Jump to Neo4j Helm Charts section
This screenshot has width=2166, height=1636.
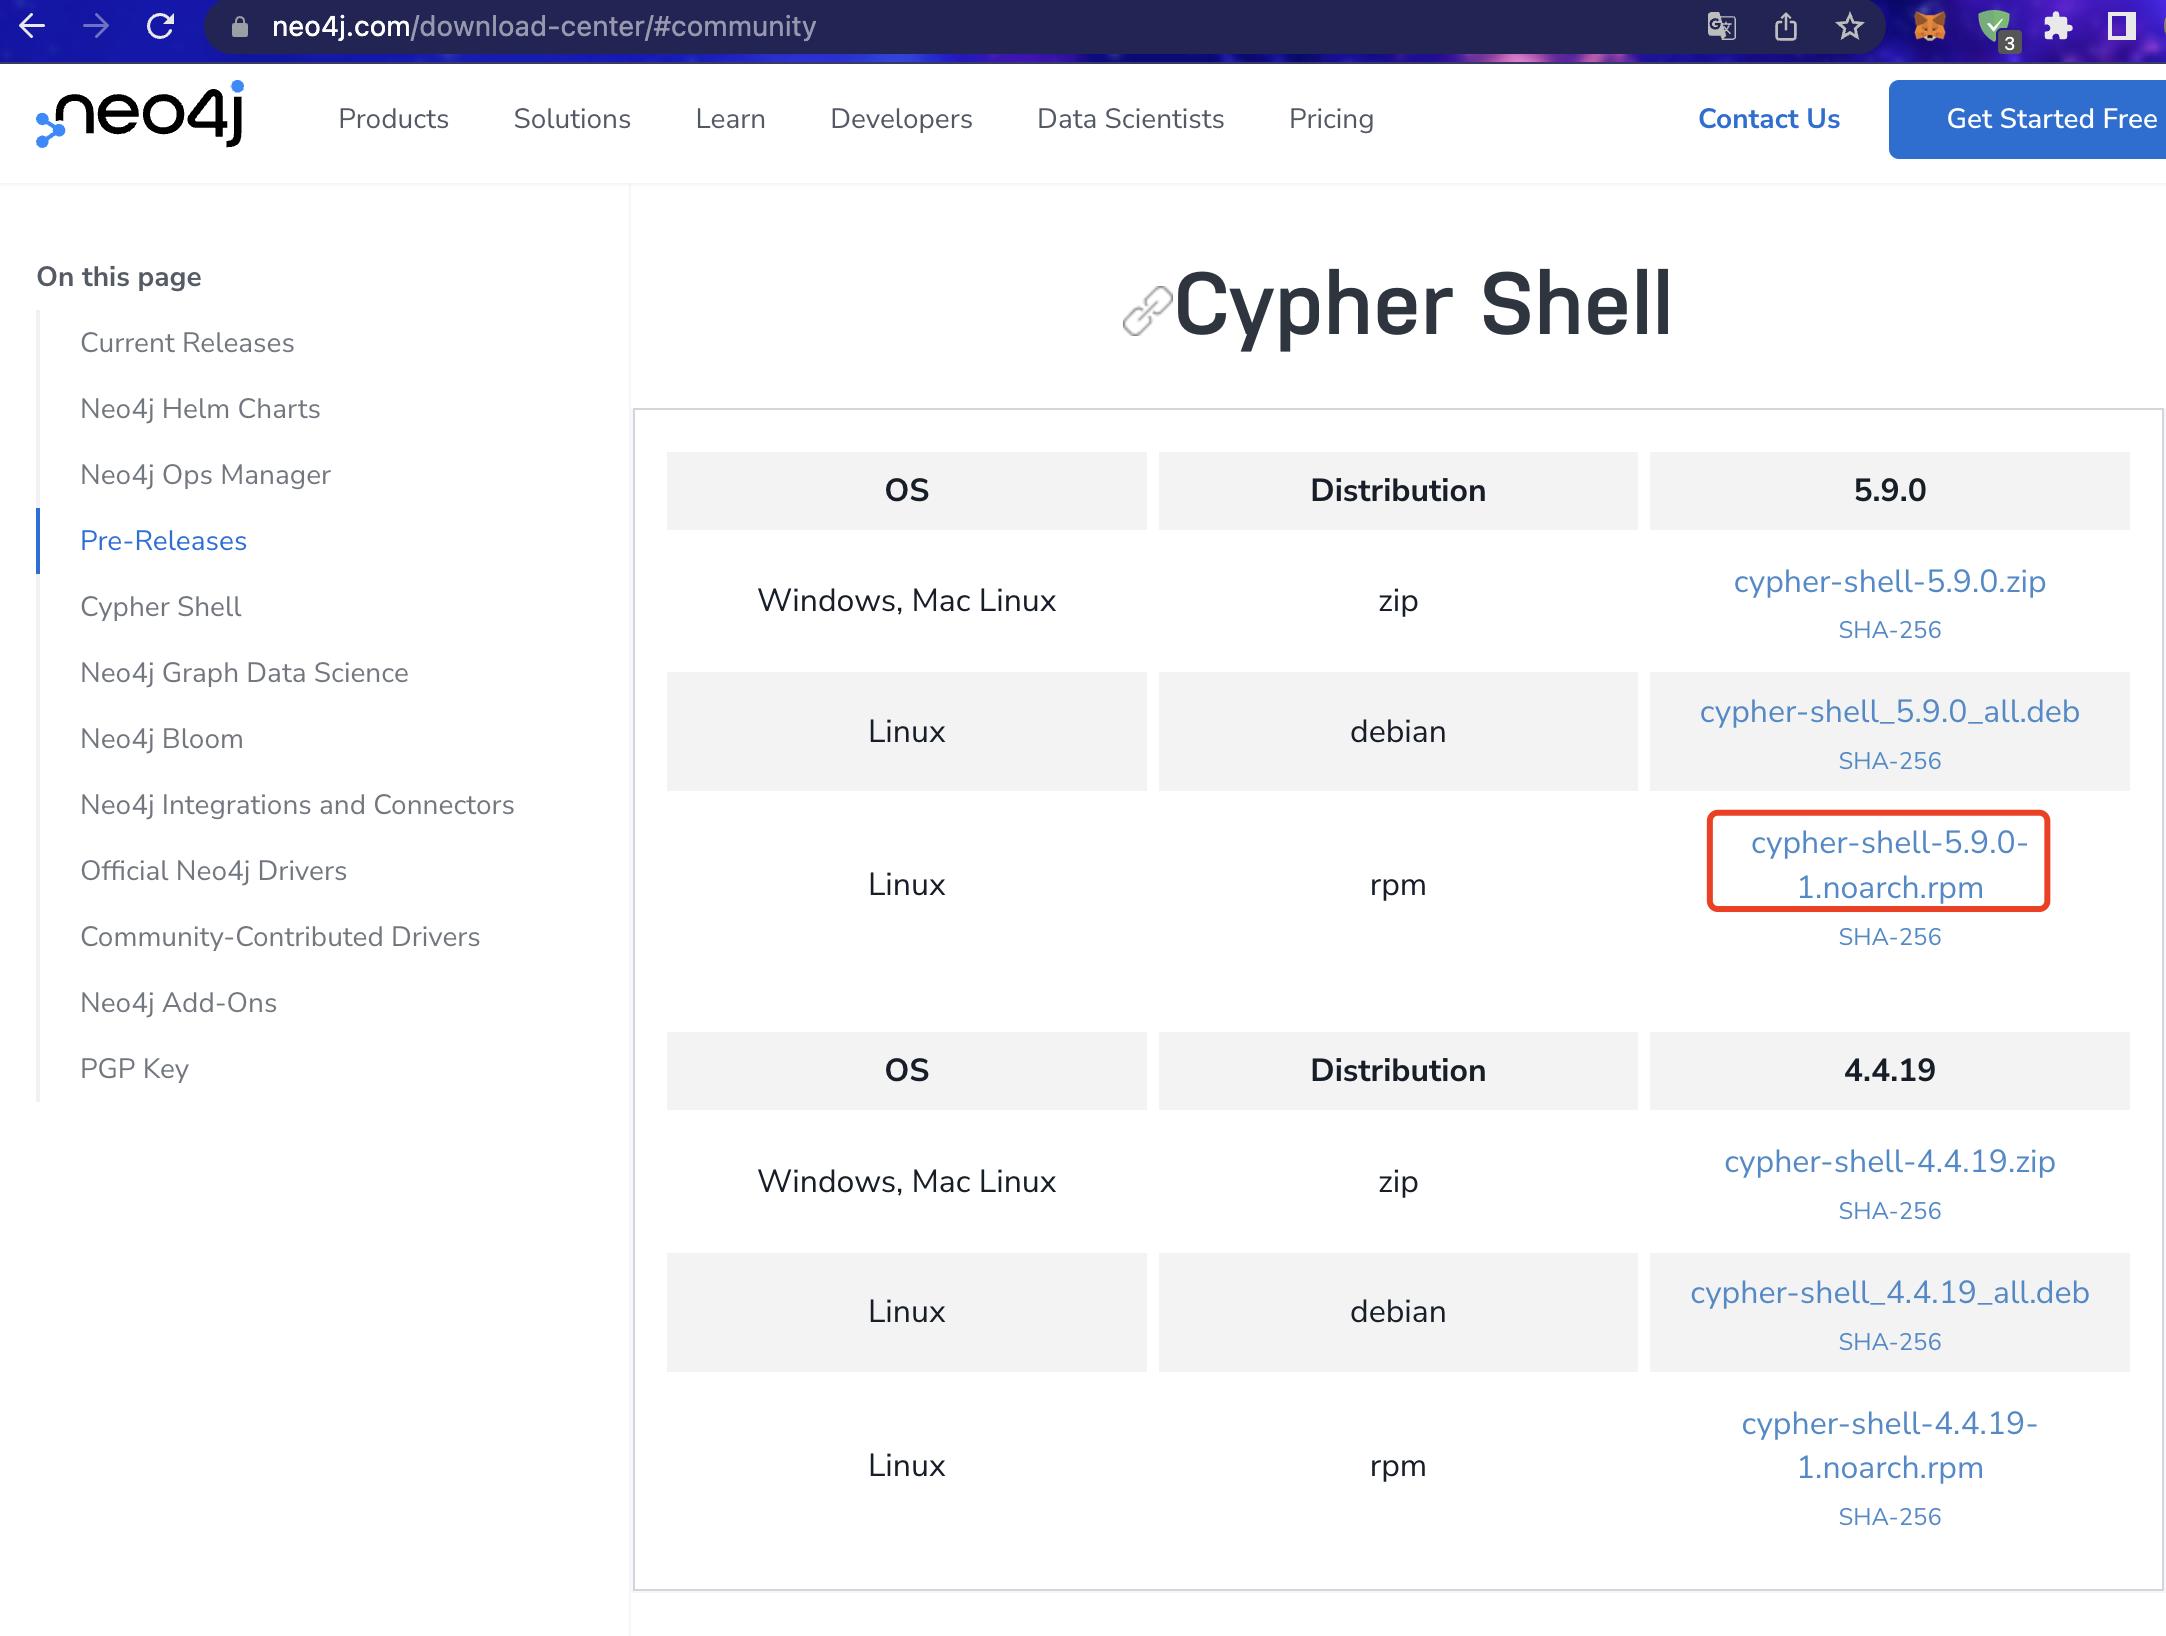200,409
